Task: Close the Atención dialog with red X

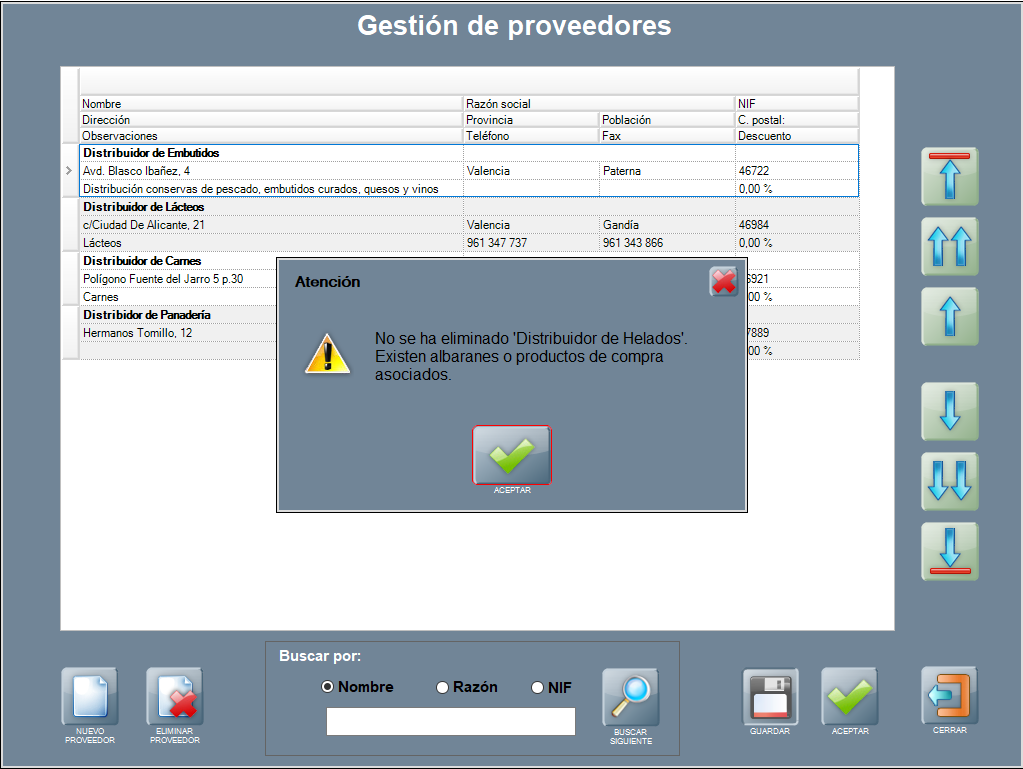Action: point(723,282)
